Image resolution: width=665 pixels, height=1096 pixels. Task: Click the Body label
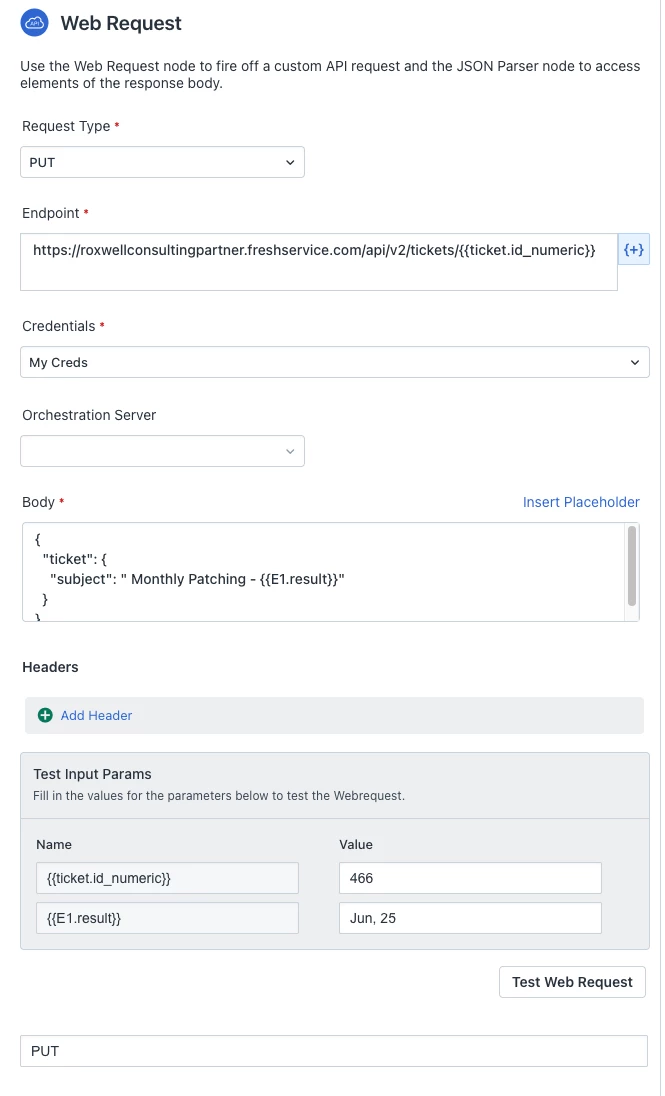point(38,502)
